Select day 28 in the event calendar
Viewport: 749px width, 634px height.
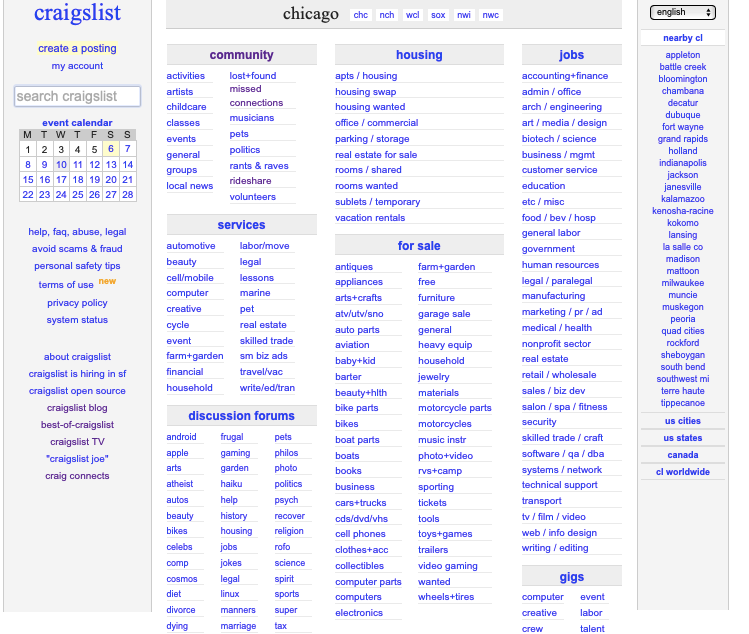click(x=128, y=194)
